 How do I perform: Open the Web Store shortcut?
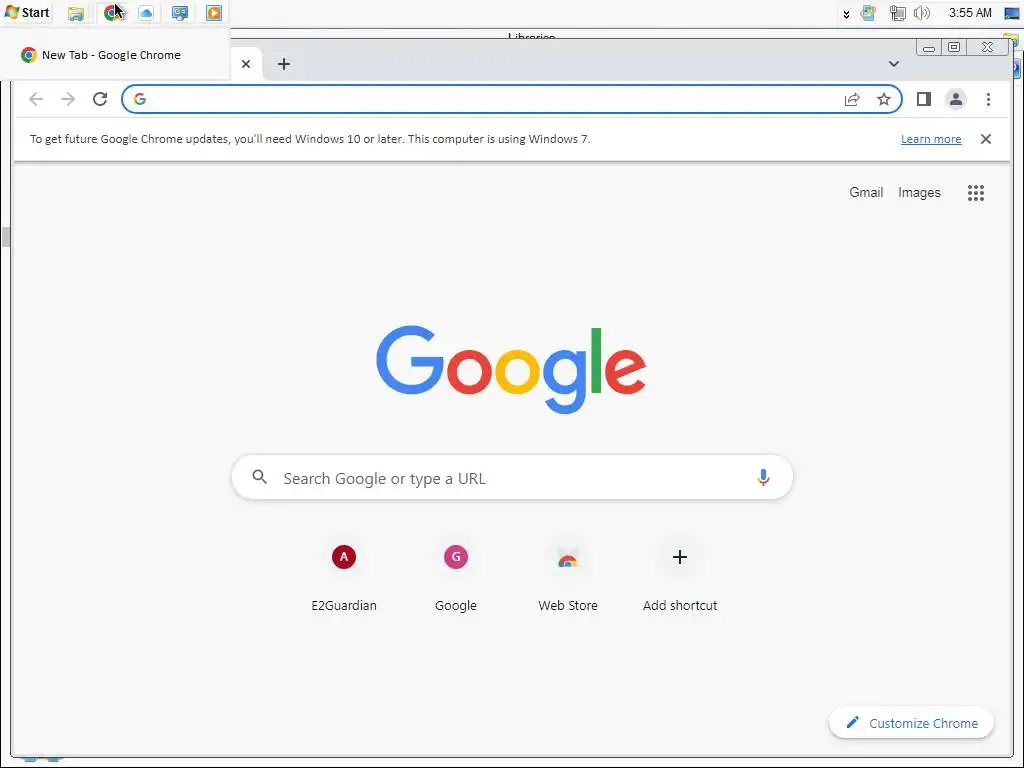(x=568, y=577)
